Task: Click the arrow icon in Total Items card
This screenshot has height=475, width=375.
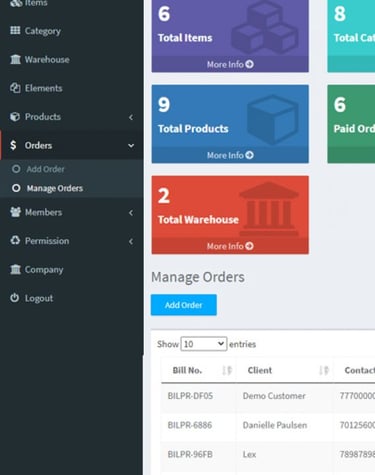Action: (249, 64)
